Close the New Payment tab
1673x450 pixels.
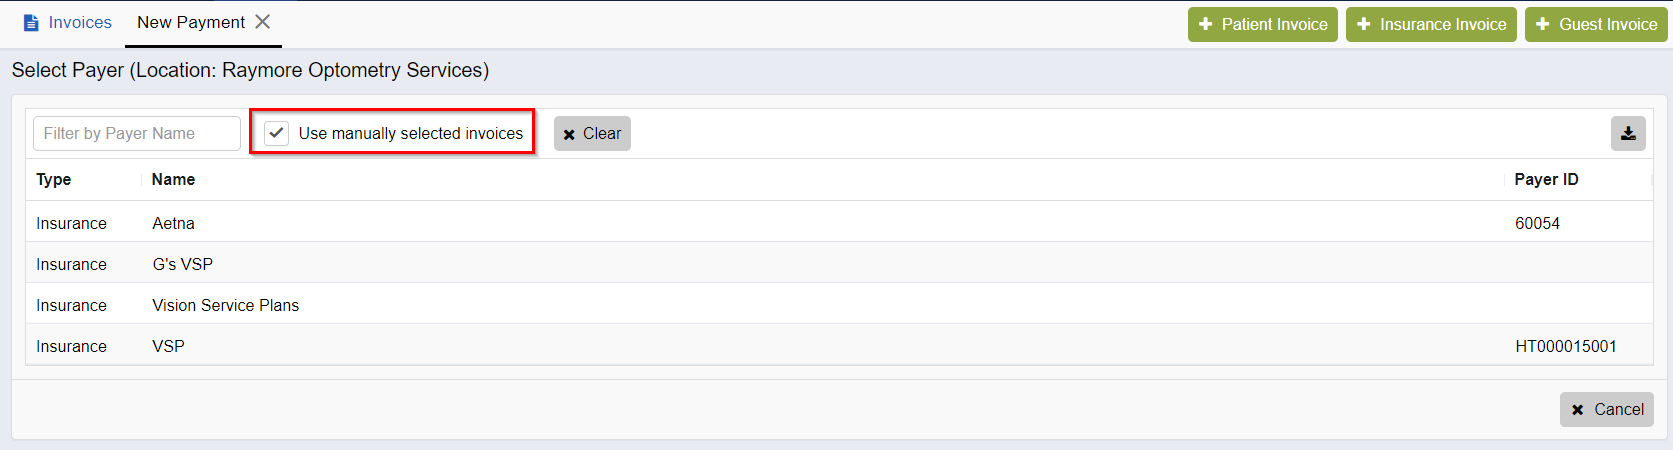(x=262, y=22)
